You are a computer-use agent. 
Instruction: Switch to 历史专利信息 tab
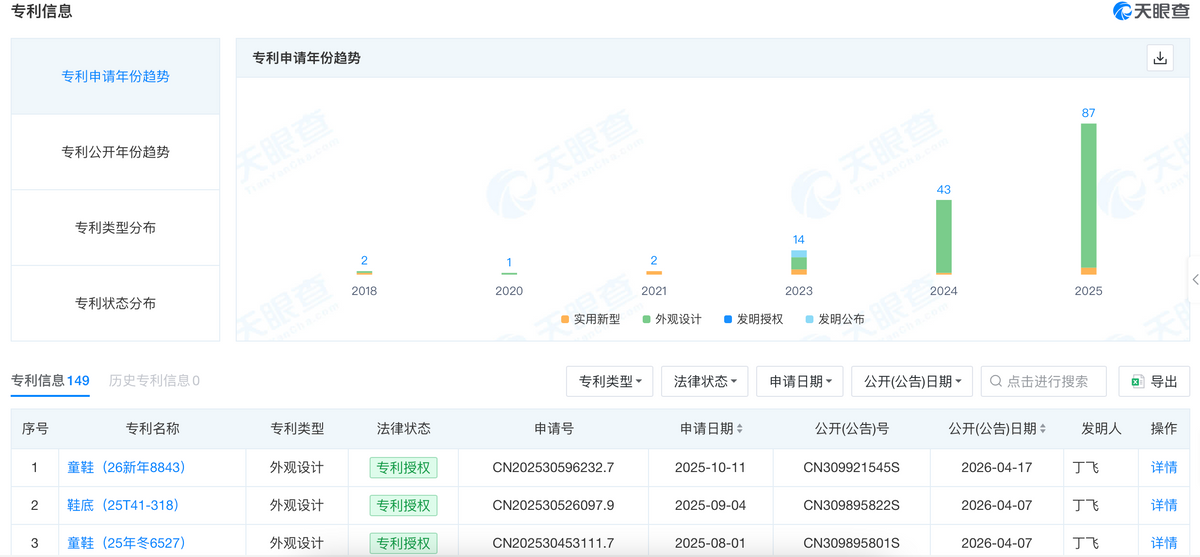(154, 380)
